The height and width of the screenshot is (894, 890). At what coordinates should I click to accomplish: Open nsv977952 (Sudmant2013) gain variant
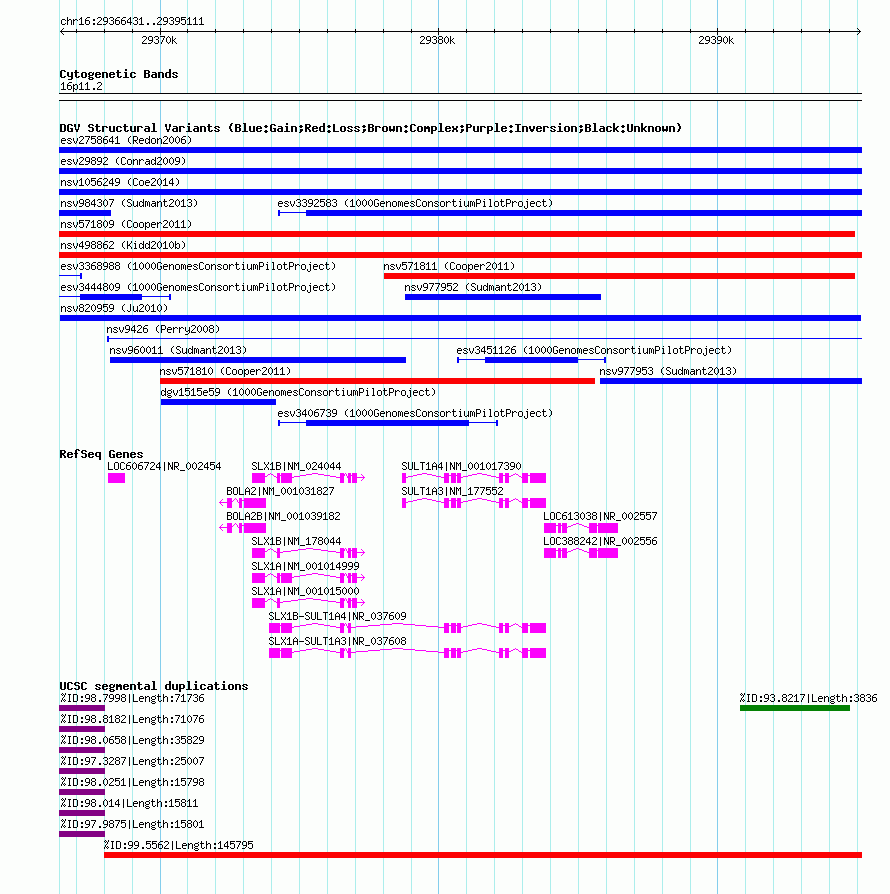[503, 297]
